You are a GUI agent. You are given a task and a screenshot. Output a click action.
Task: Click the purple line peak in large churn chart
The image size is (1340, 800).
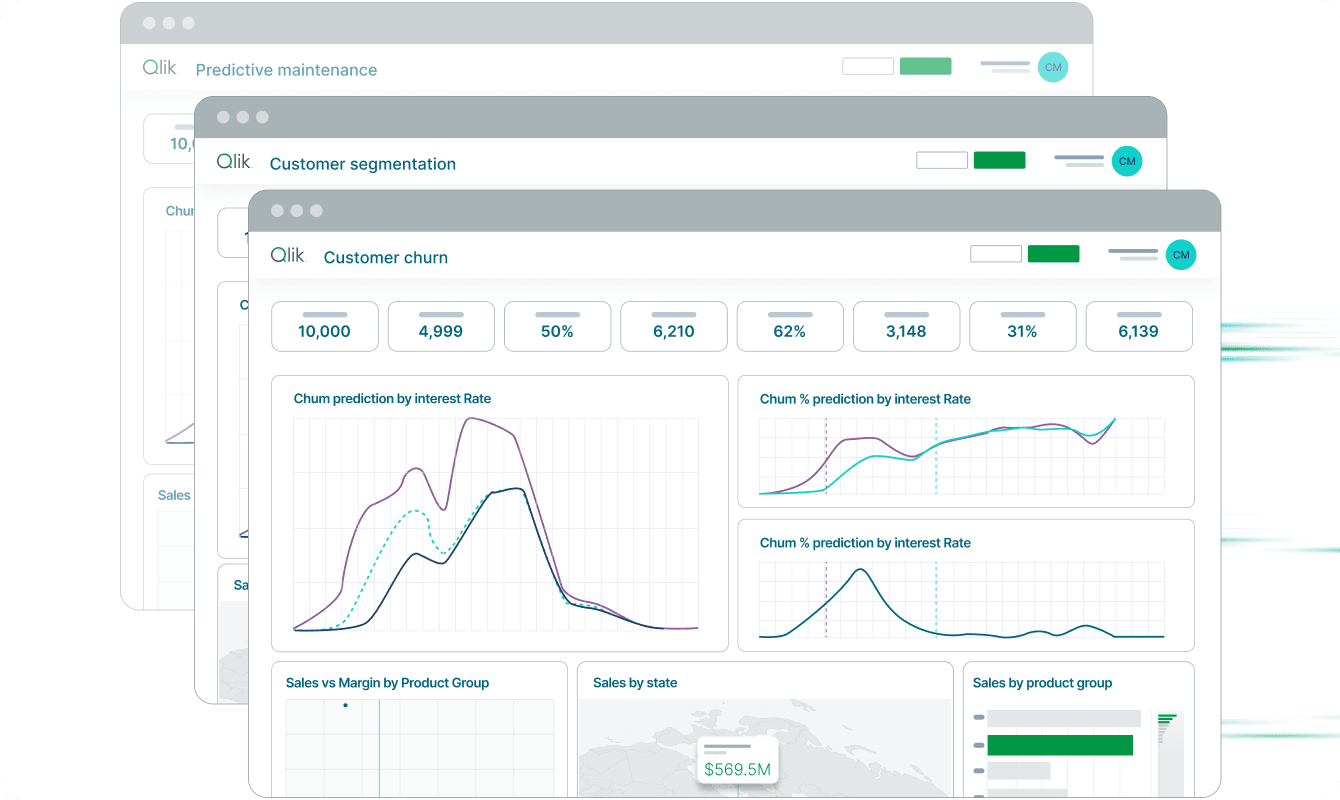tap(472, 418)
